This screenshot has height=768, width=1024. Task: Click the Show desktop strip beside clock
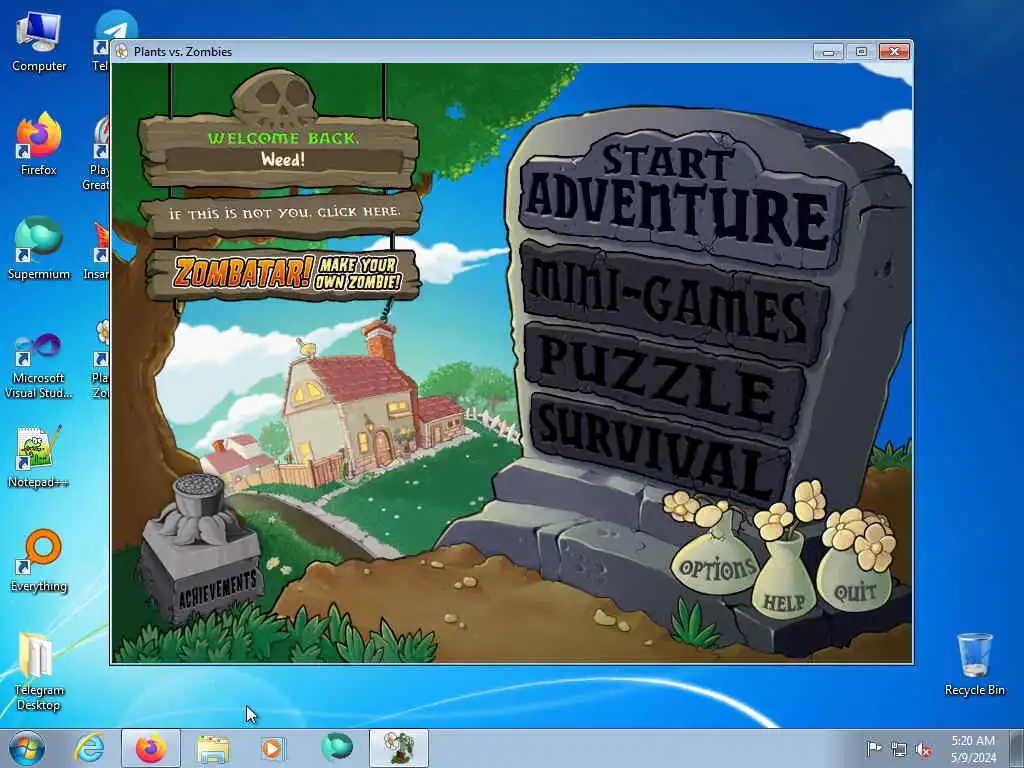click(1017, 748)
